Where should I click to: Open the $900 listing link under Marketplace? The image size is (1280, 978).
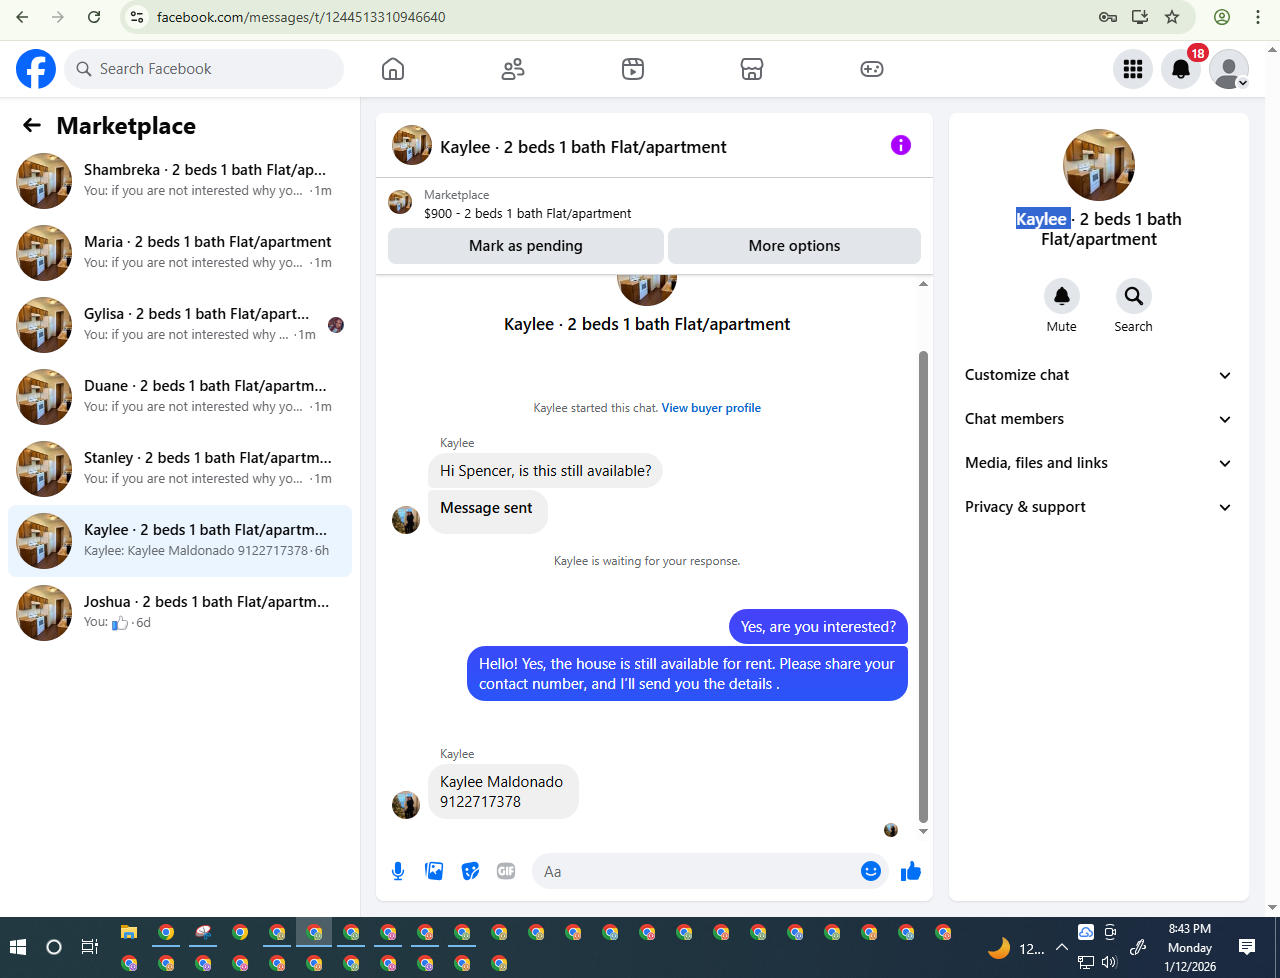click(528, 213)
